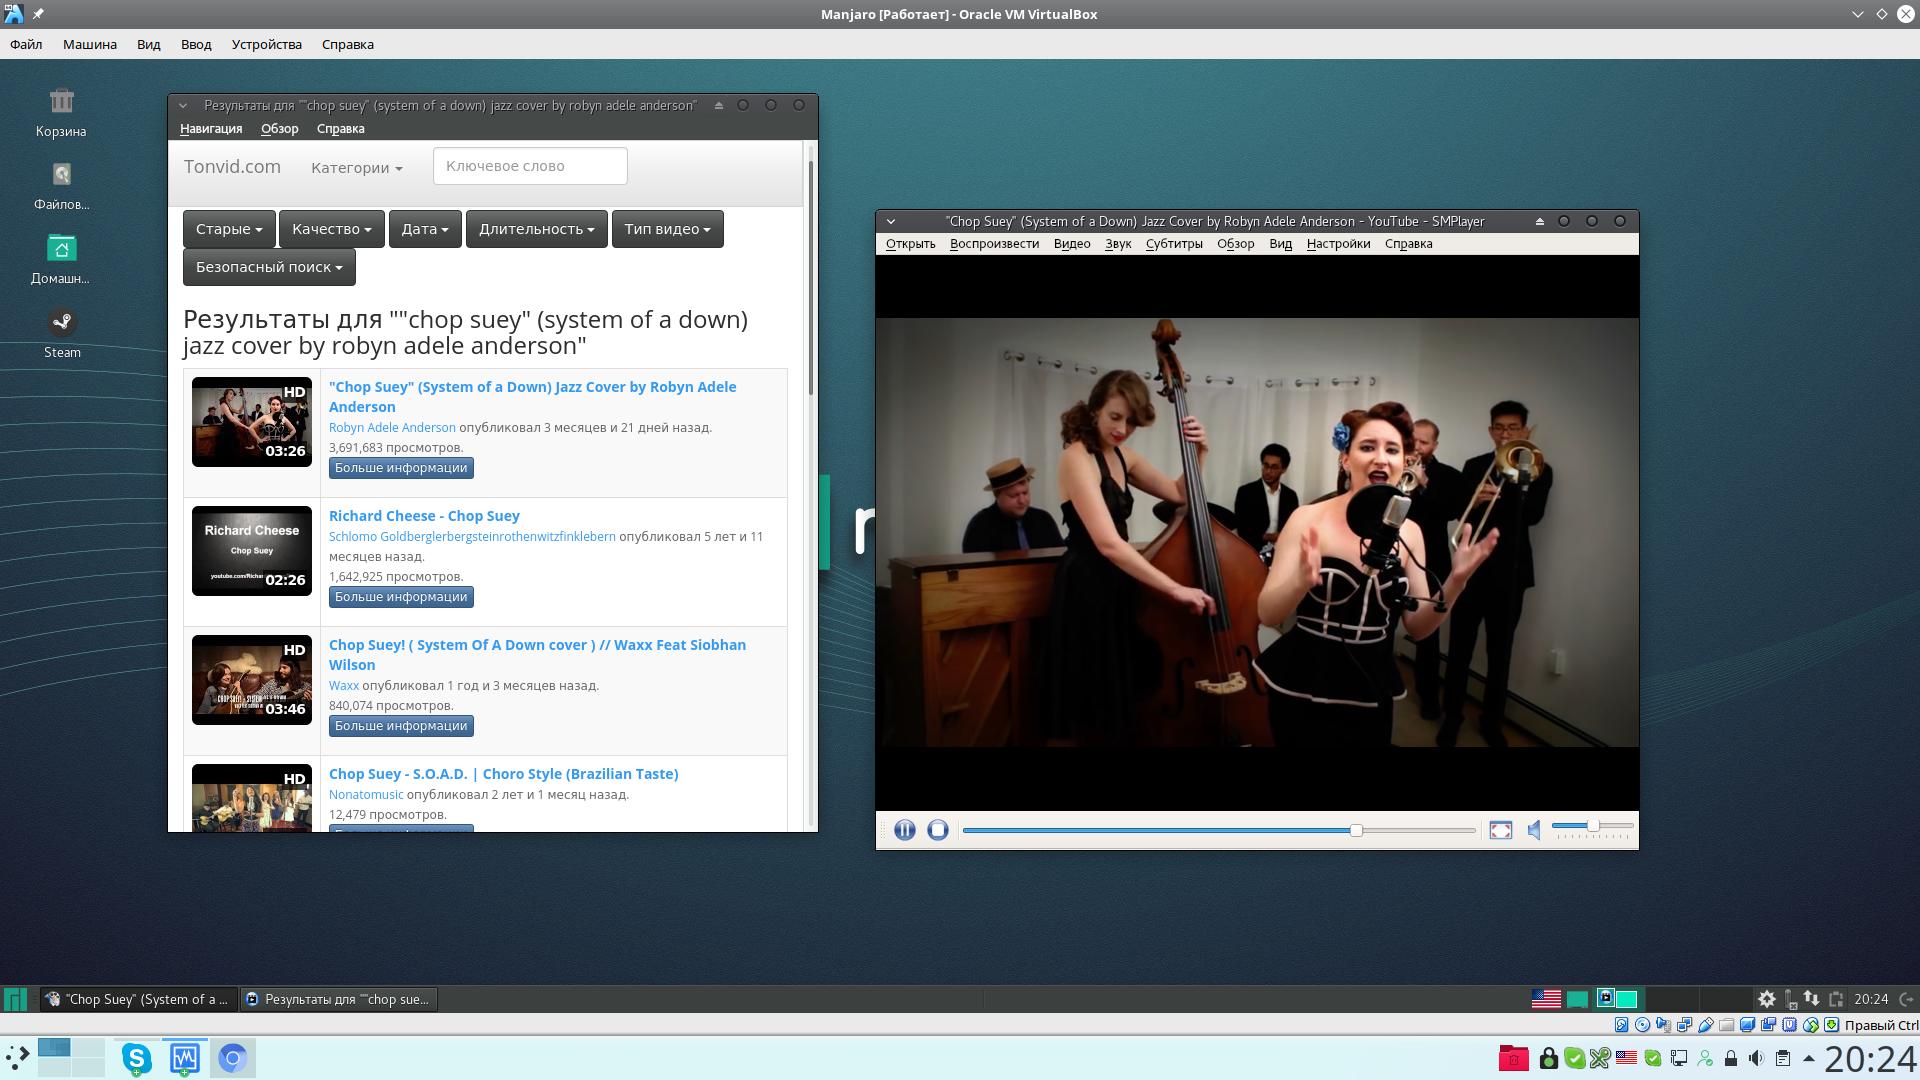Open Richard Cheese - Chop Suey video link
Viewport: 1920px width, 1080px height.
[x=424, y=516]
